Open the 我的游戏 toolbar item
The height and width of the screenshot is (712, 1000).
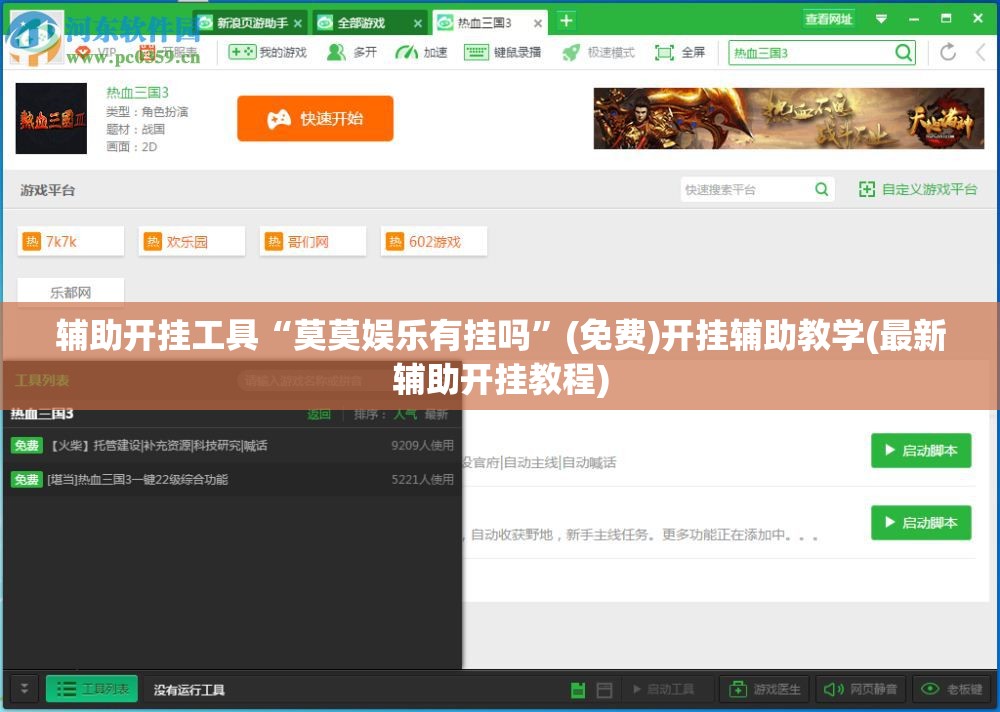pos(268,52)
